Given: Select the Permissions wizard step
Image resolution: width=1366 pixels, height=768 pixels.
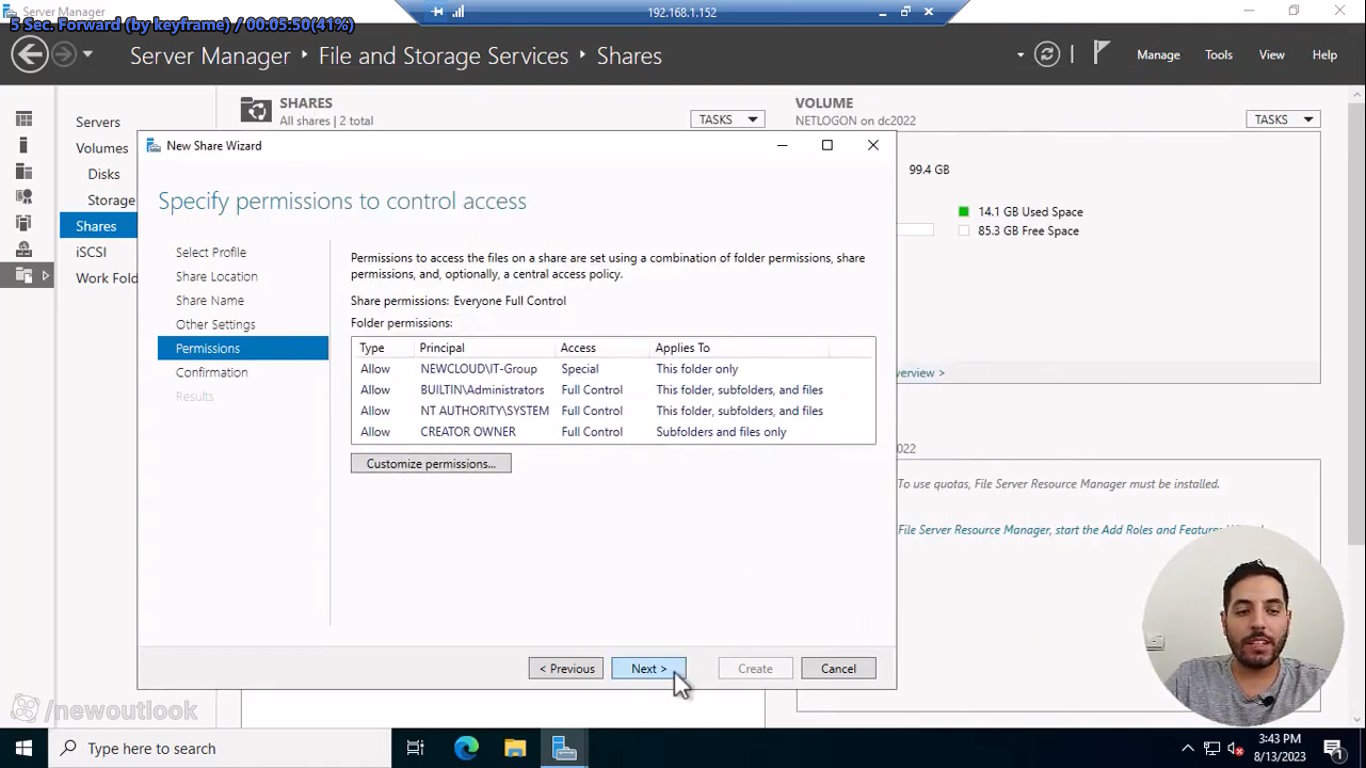Looking at the screenshot, I should (243, 348).
